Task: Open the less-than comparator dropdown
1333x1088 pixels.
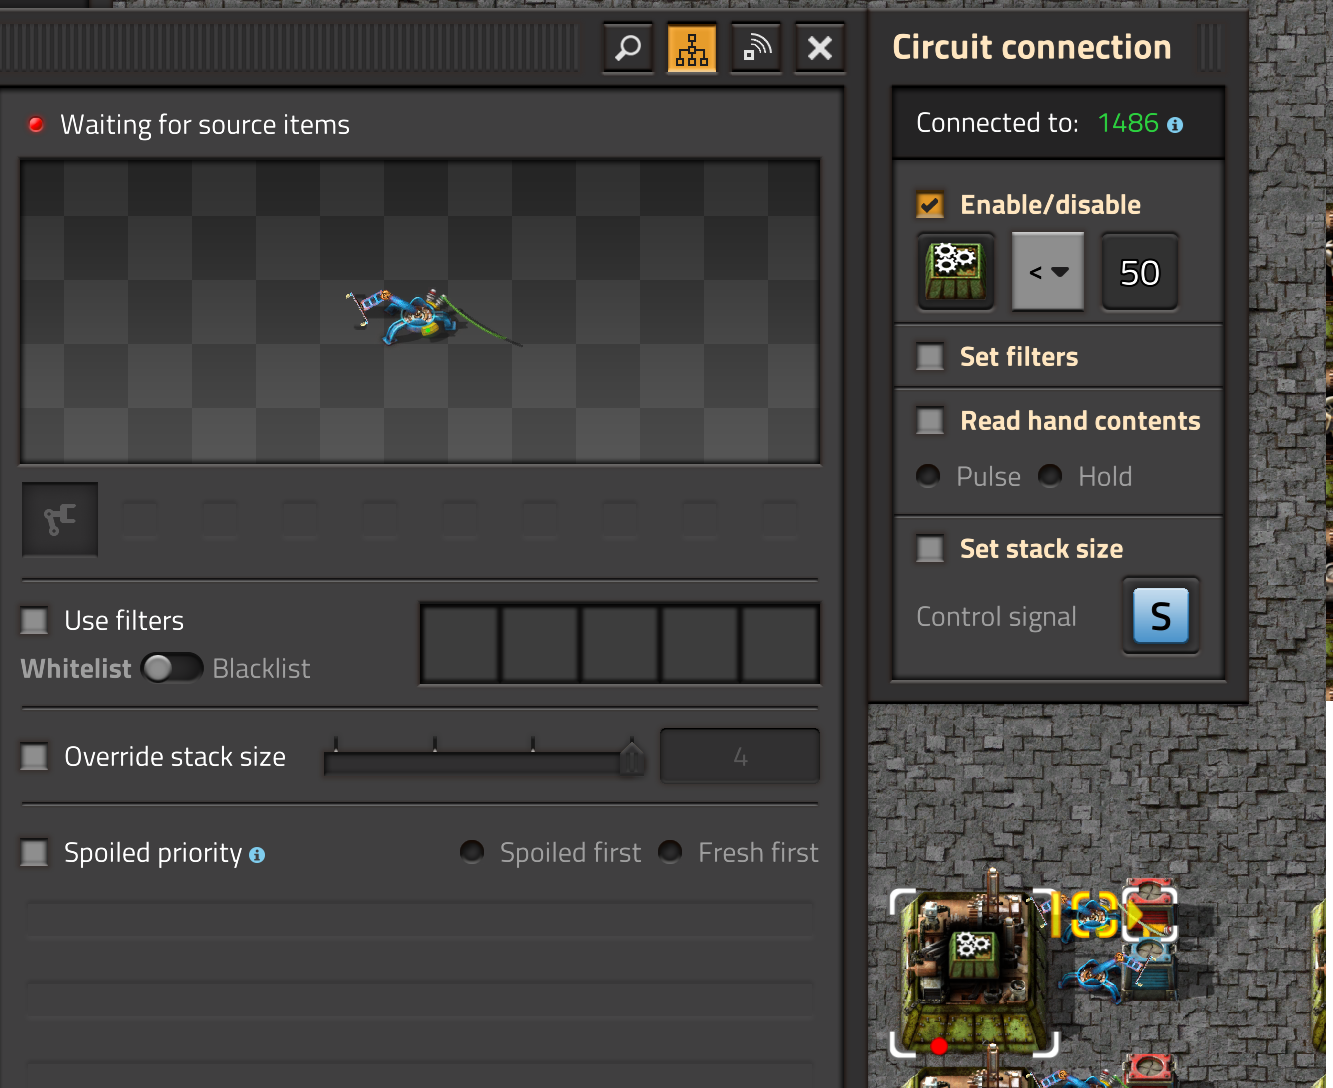Action: tap(1048, 271)
